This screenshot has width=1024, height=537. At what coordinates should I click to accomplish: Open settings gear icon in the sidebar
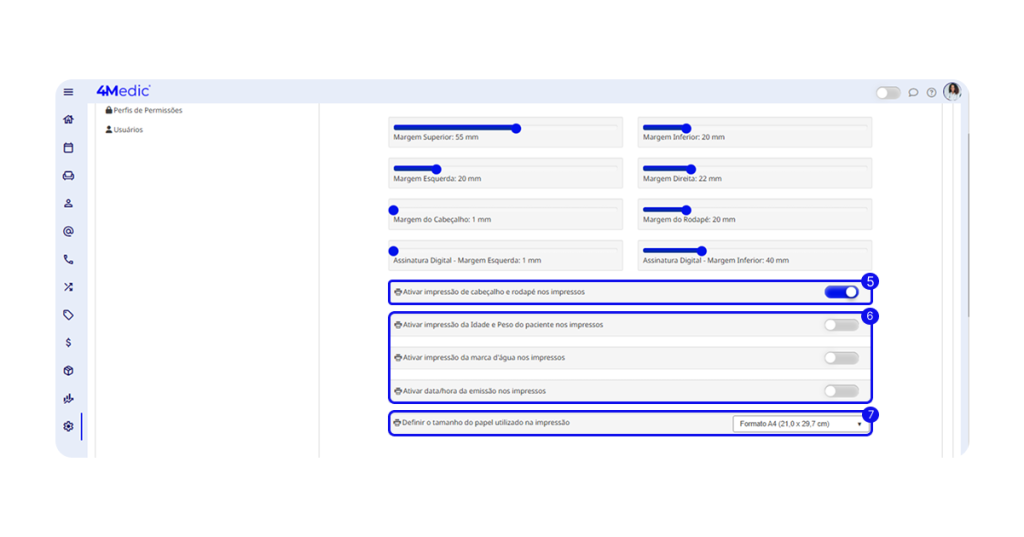click(68, 426)
